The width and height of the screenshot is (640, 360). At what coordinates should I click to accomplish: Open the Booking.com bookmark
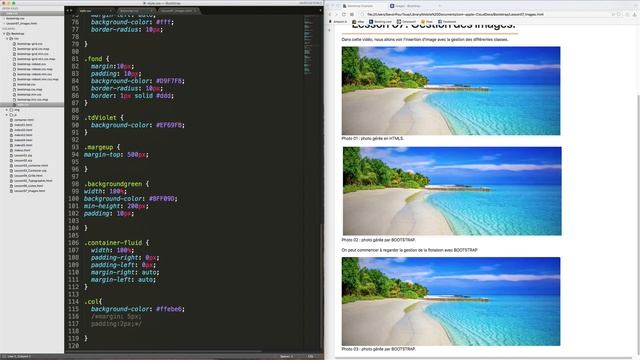[x=380, y=22]
